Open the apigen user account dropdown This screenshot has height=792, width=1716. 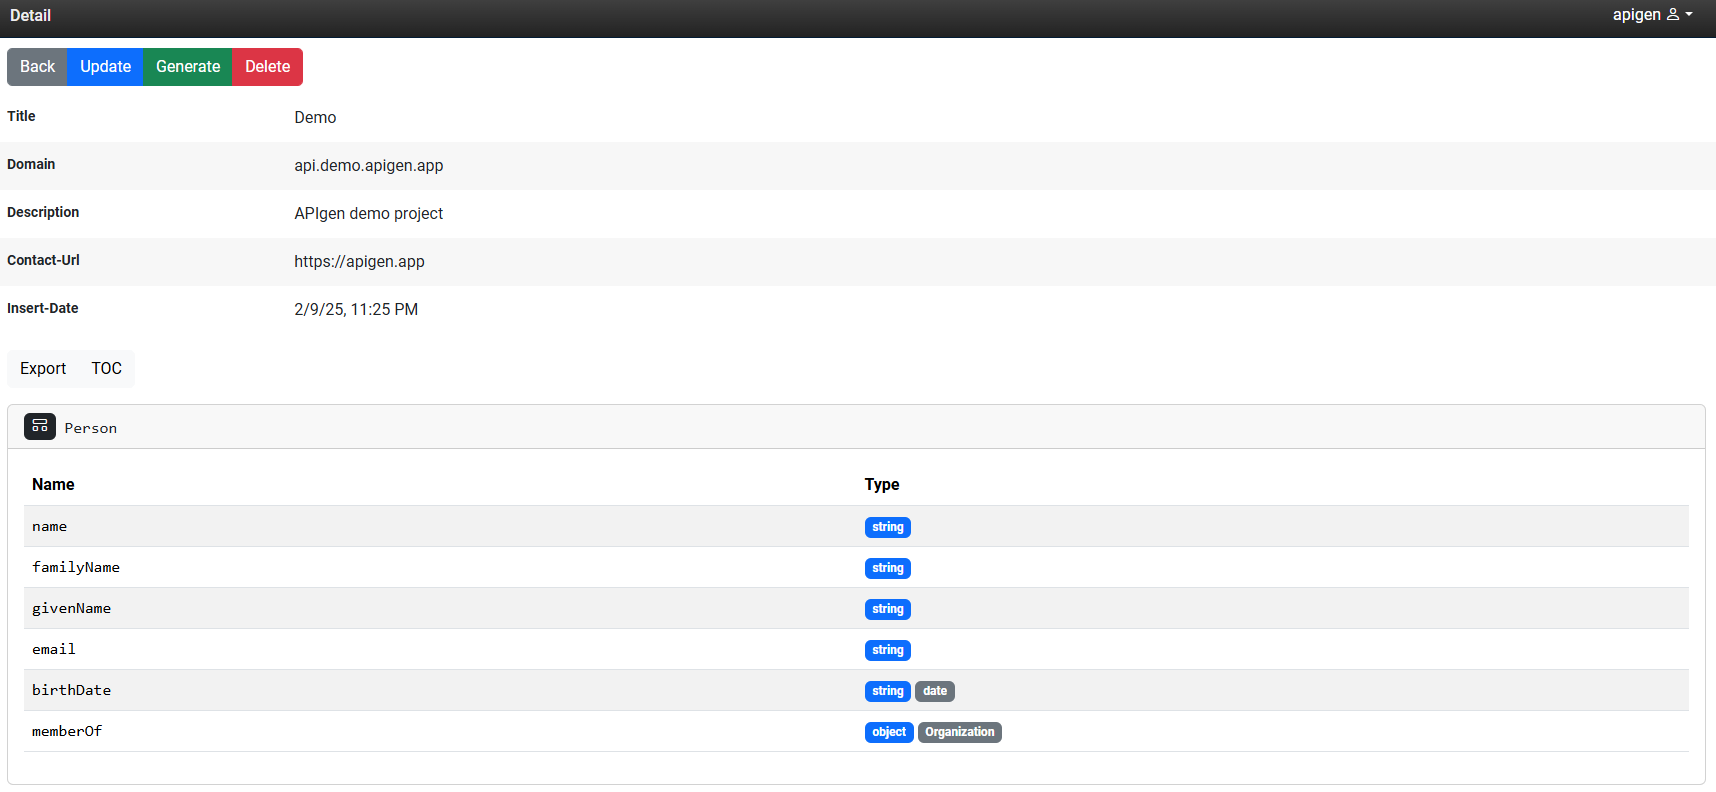(1652, 15)
